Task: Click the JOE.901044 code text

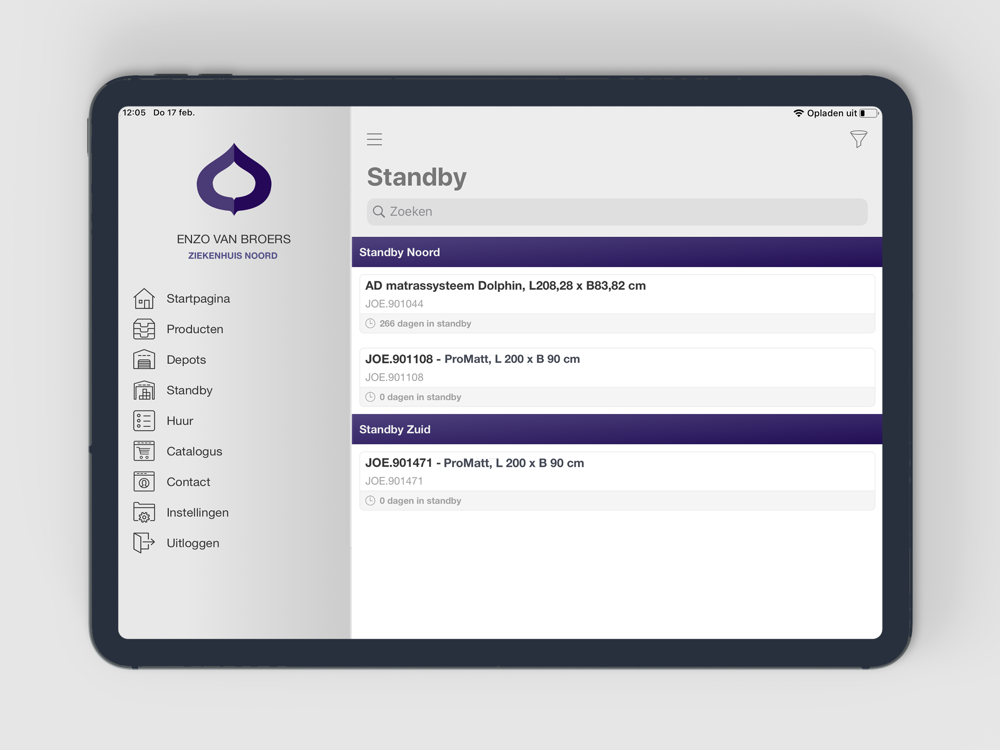Action: (394, 304)
